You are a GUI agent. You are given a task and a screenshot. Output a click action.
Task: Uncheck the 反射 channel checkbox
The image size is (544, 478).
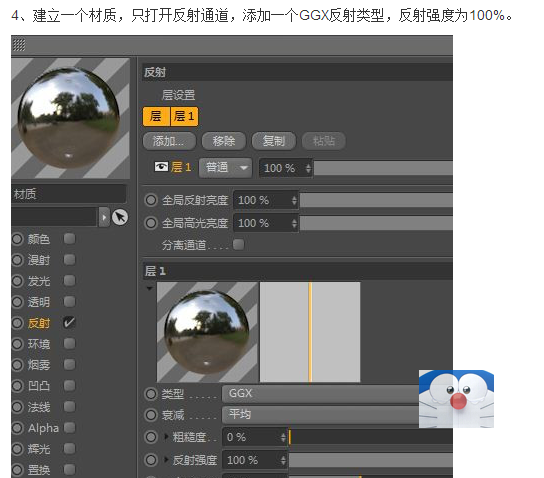coord(69,323)
